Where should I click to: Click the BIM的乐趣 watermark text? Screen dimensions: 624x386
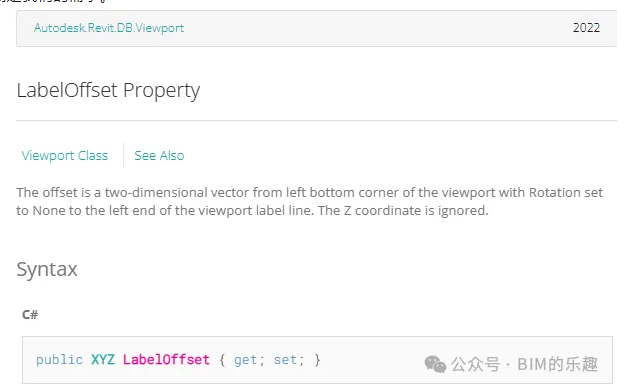[x=557, y=364]
